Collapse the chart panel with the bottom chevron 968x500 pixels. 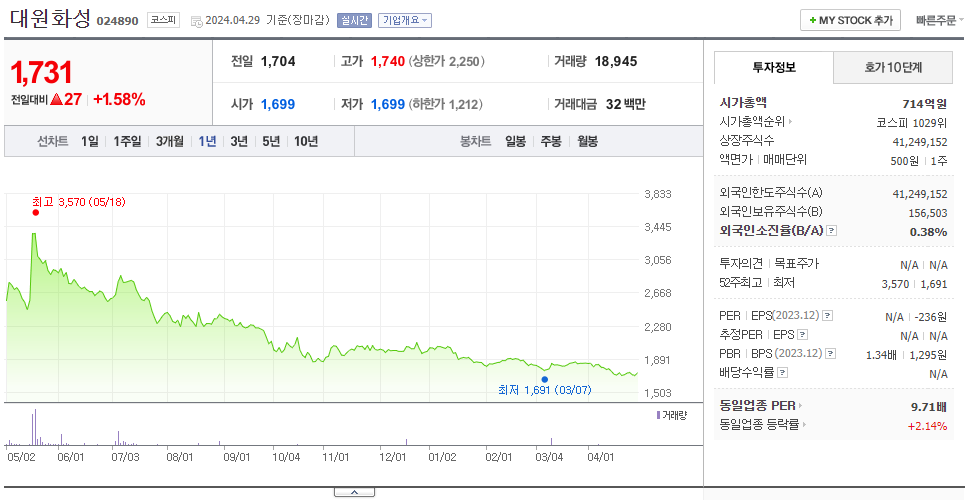[x=354, y=492]
